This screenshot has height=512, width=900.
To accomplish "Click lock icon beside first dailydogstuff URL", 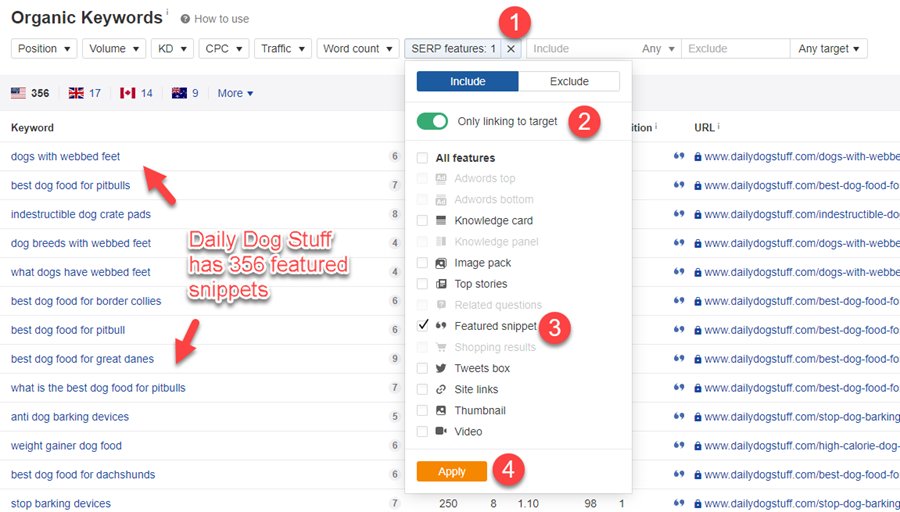I will click(698, 157).
